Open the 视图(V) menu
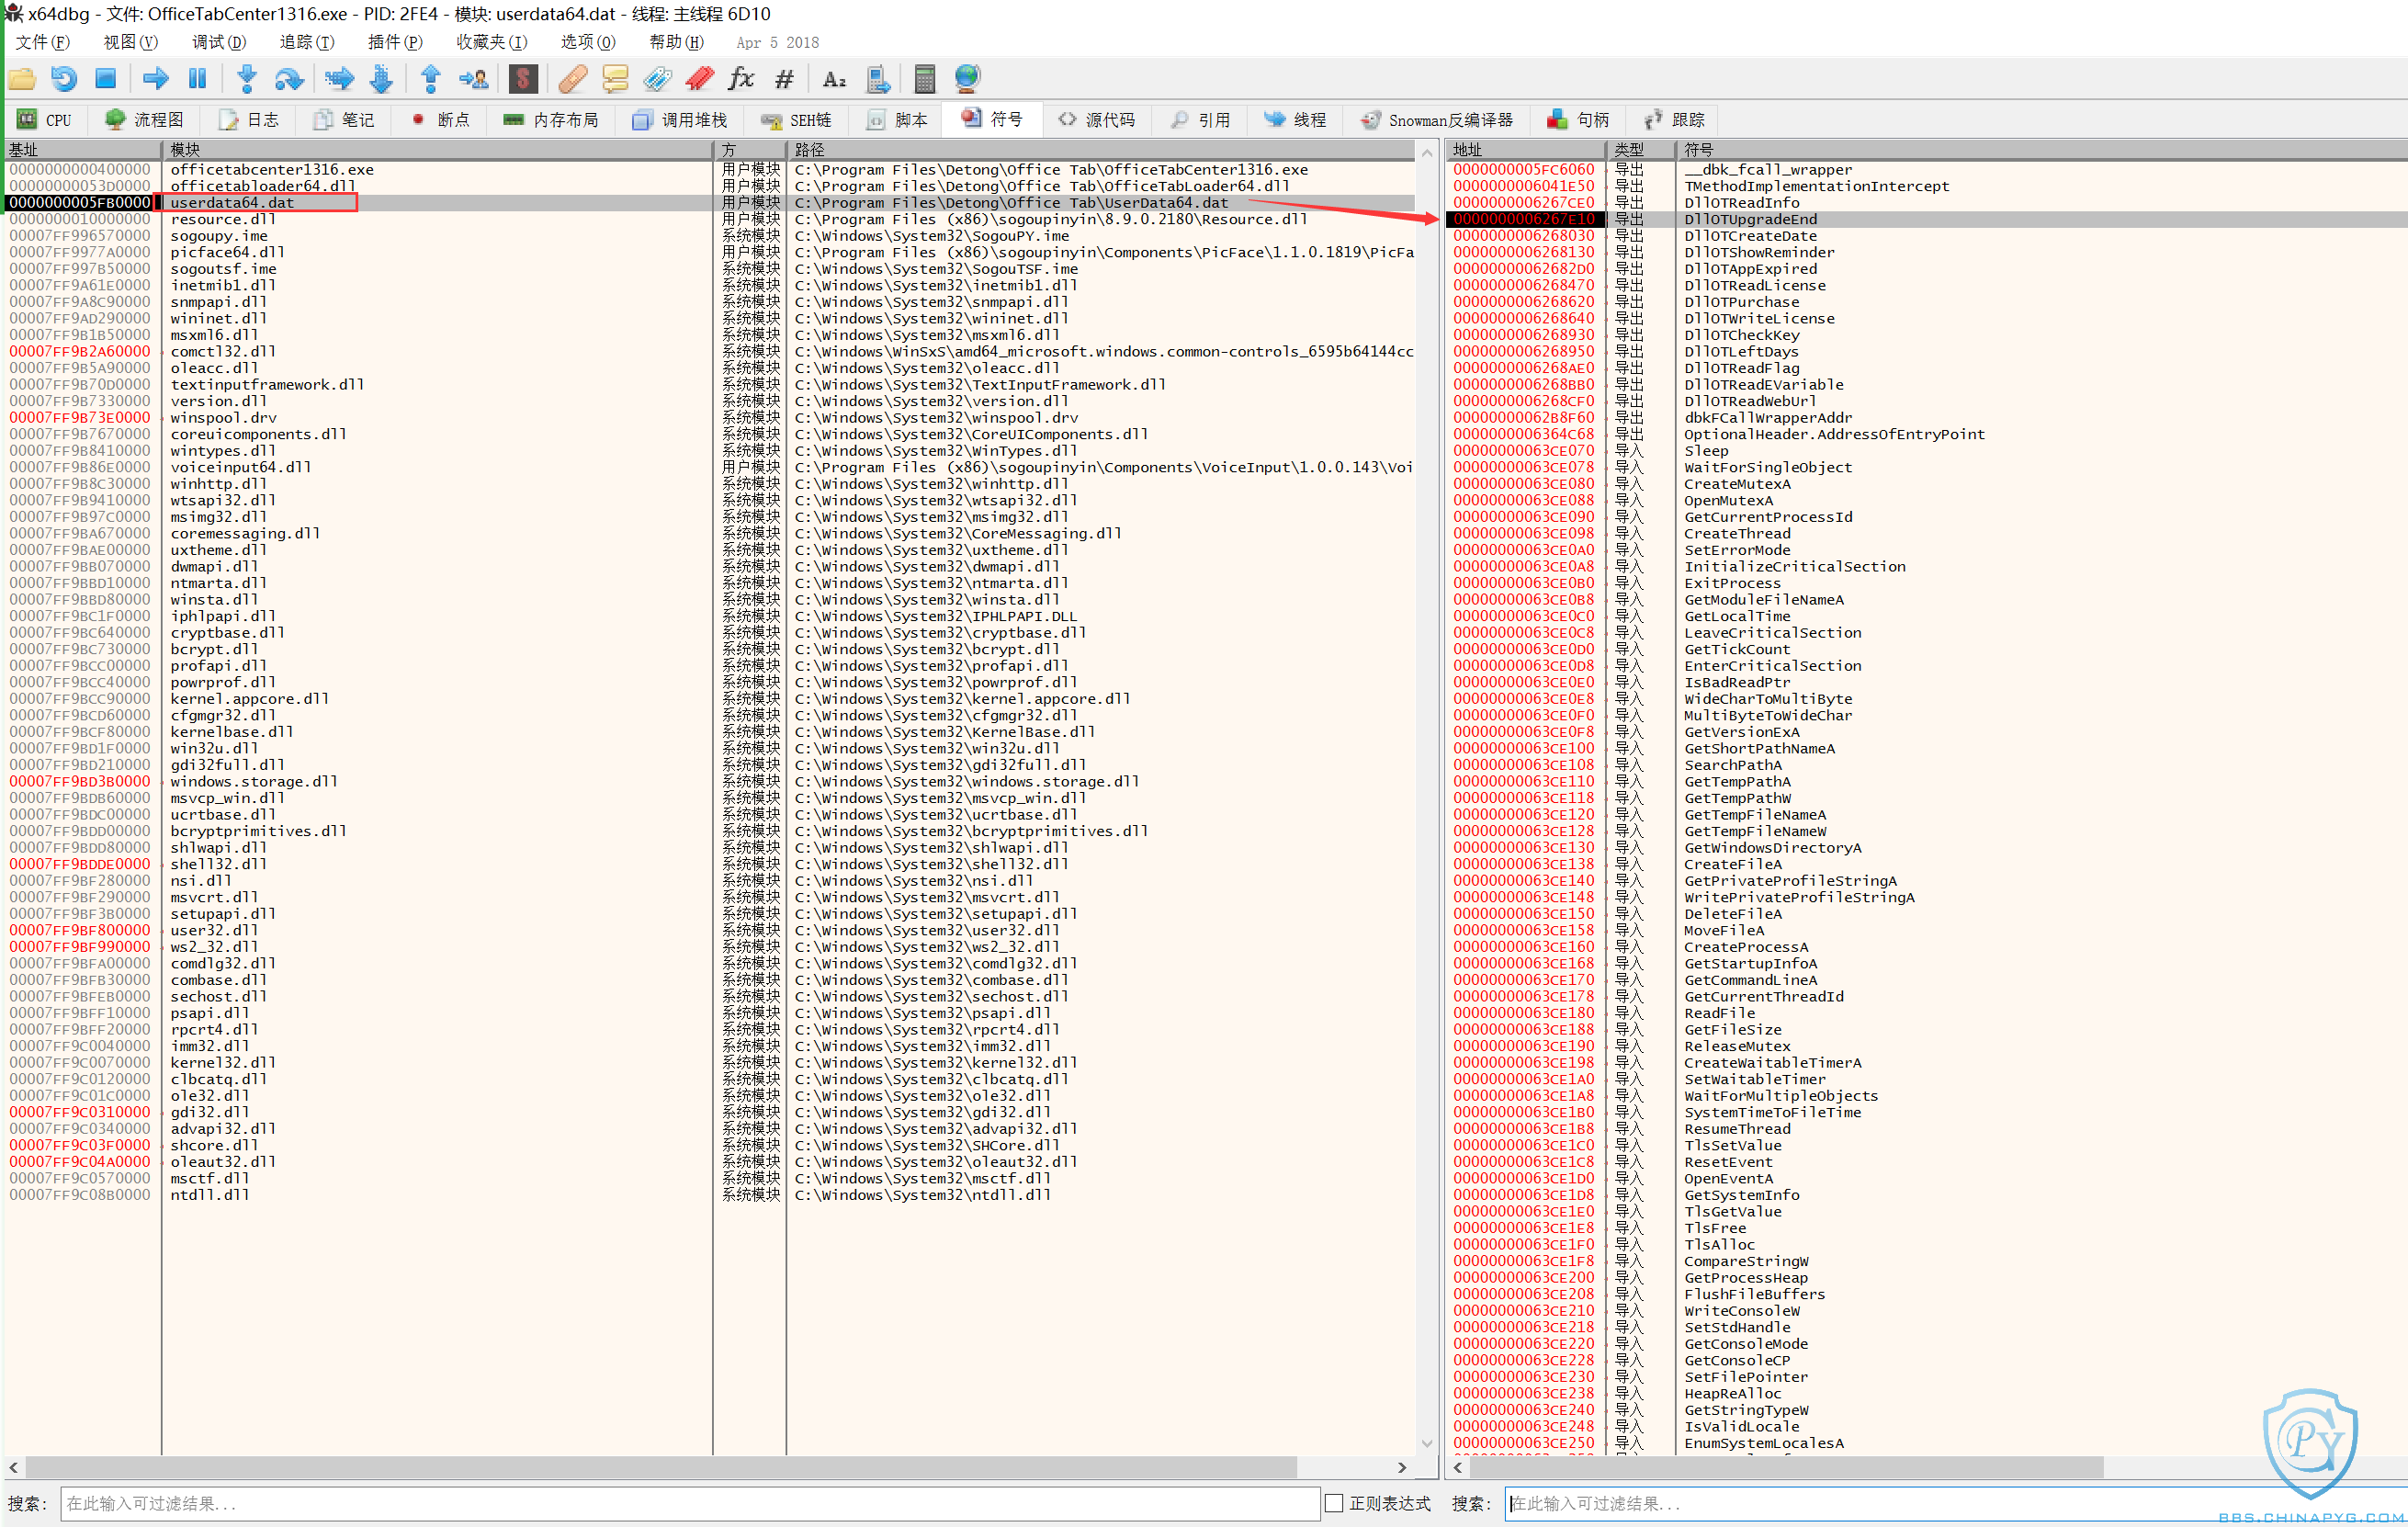The image size is (2408, 1527). 130,42
